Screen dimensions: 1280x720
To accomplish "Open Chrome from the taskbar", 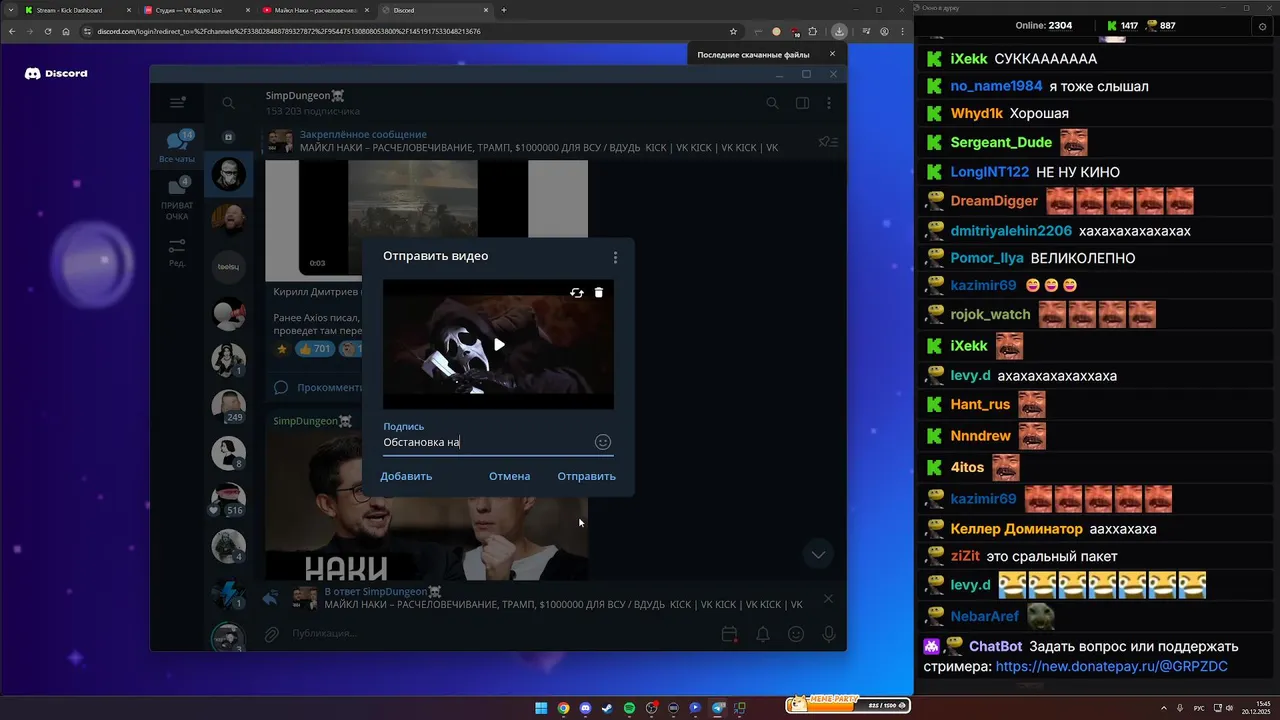I will click(x=563, y=708).
